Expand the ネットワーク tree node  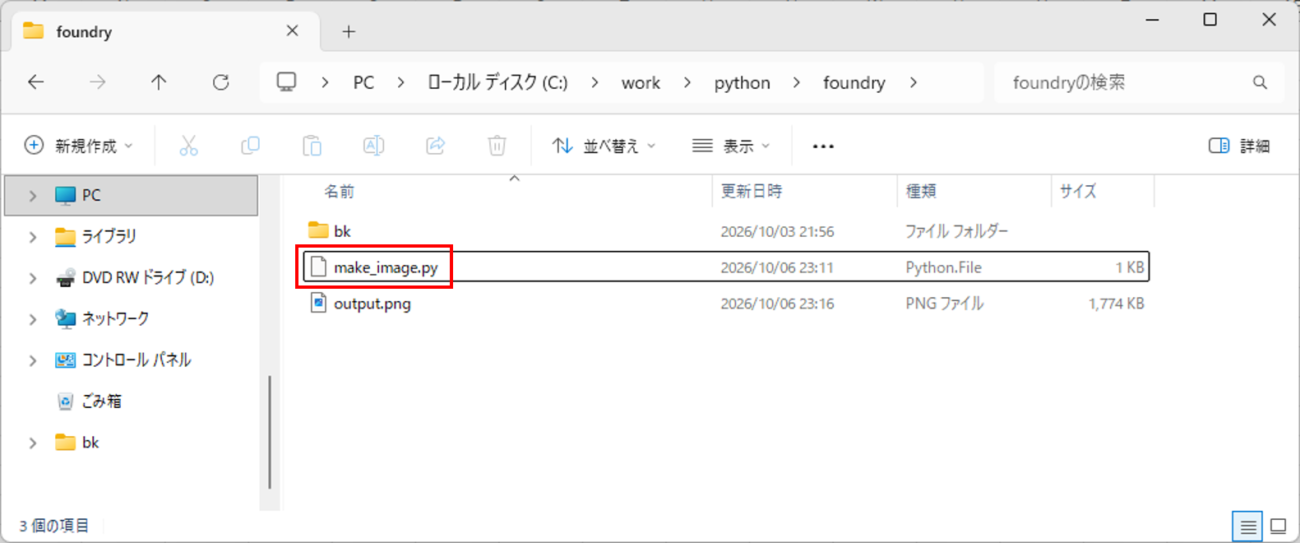click(x=33, y=319)
